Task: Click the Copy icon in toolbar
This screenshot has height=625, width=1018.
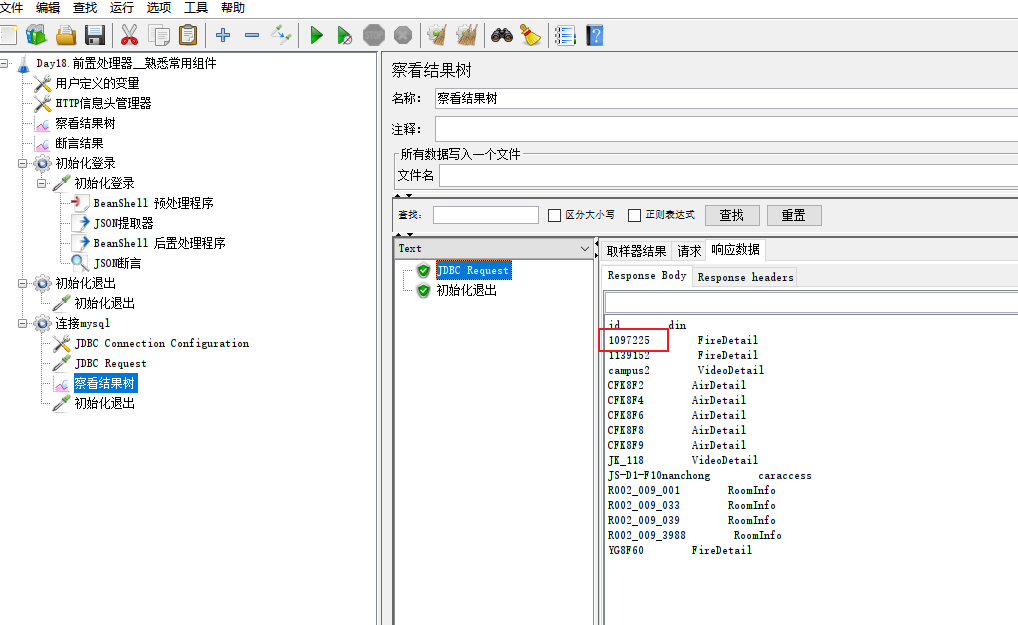Action: tap(158, 35)
